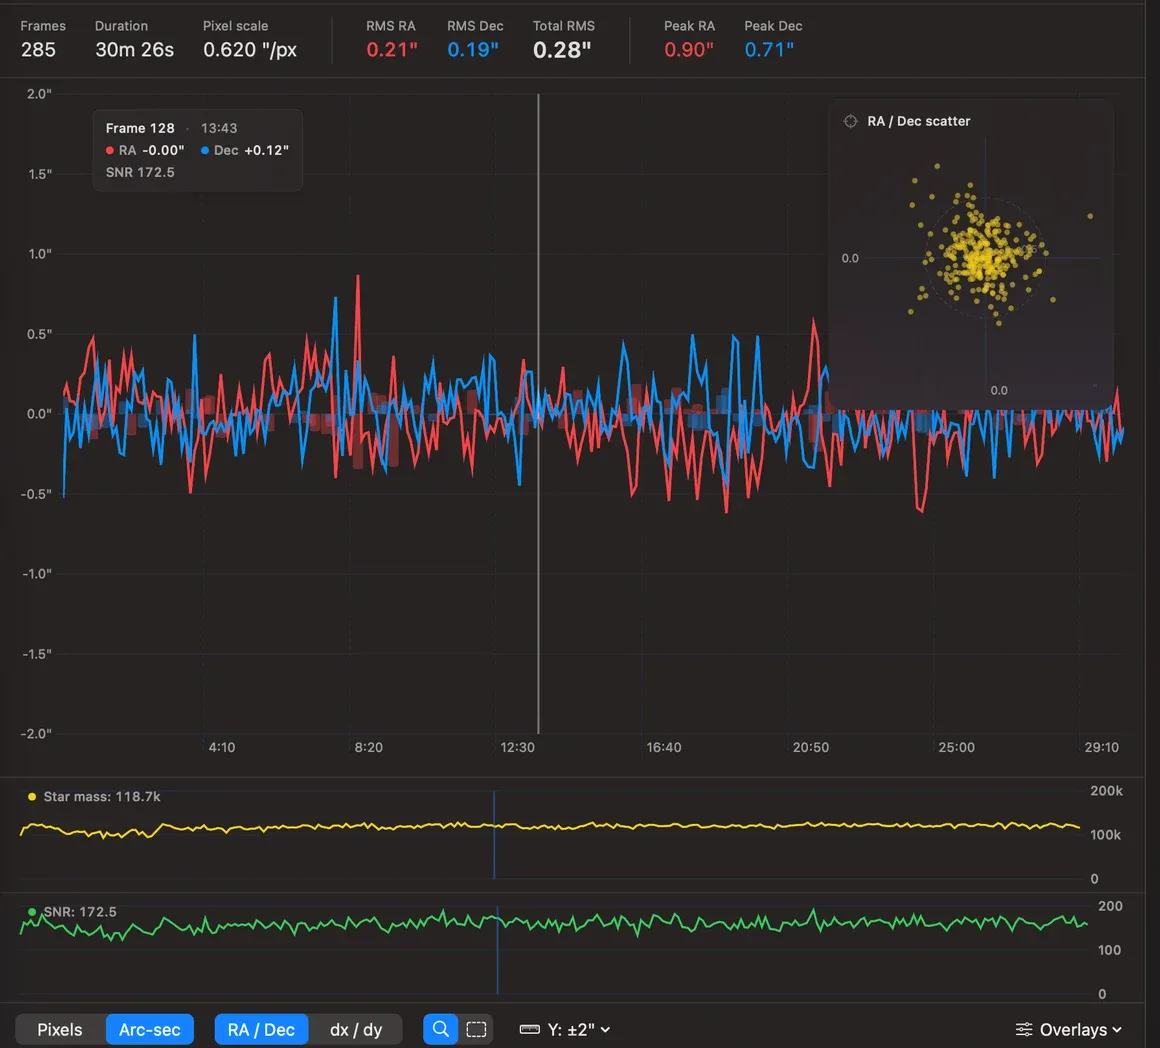Click the 0.0" Y-axis label
This screenshot has width=1160, height=1048.
point(39,413)
